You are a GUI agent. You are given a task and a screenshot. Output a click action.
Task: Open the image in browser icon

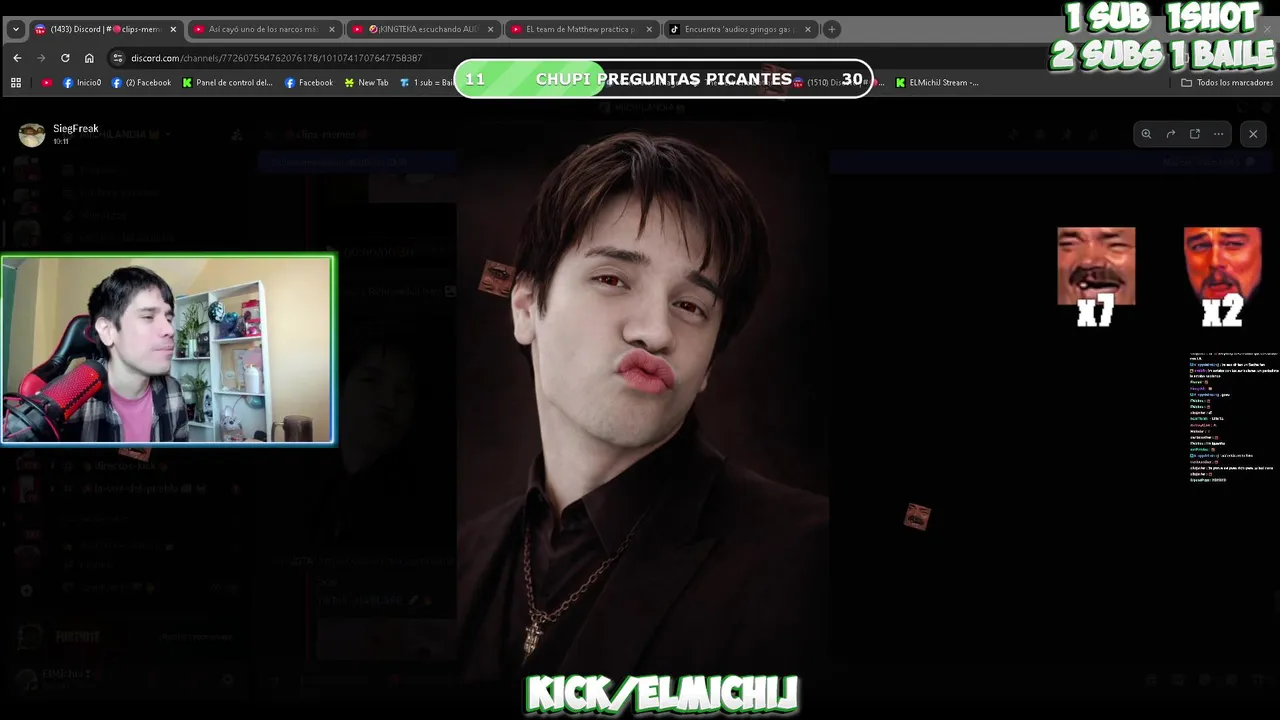coord(1194,134)
